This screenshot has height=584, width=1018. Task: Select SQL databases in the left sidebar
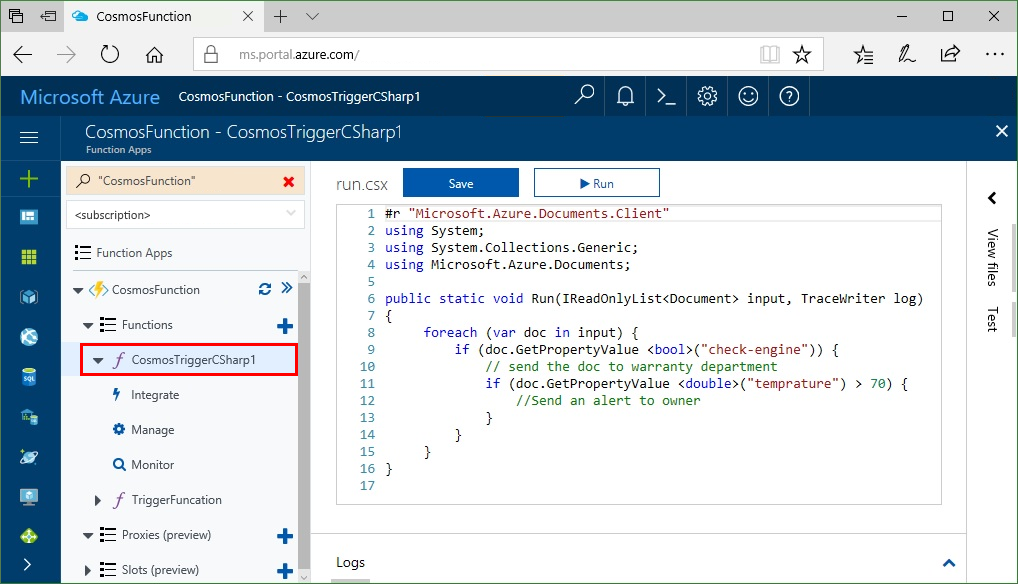27,377
